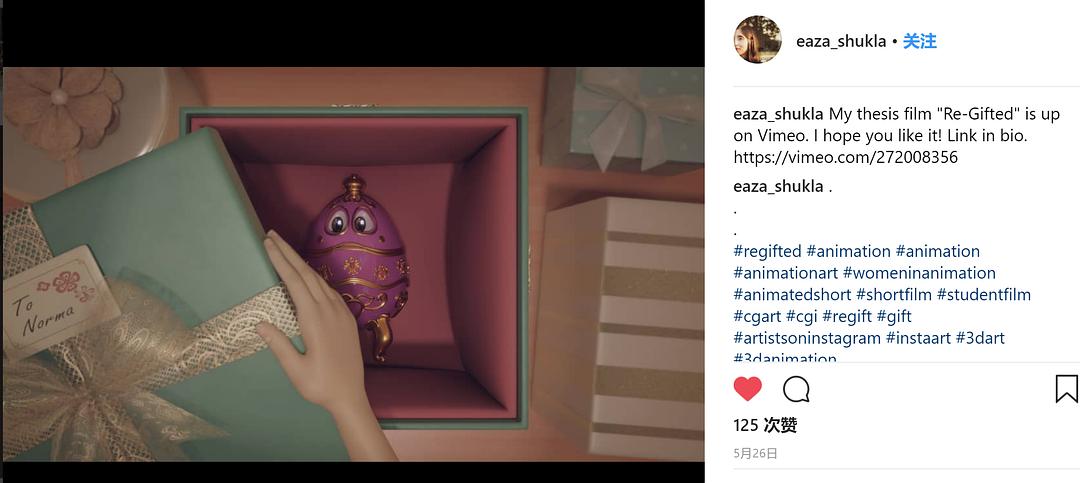
Task: Open the #artistsoninstagram hashtag
Action: pyautogui.click(x=807, y=338)
